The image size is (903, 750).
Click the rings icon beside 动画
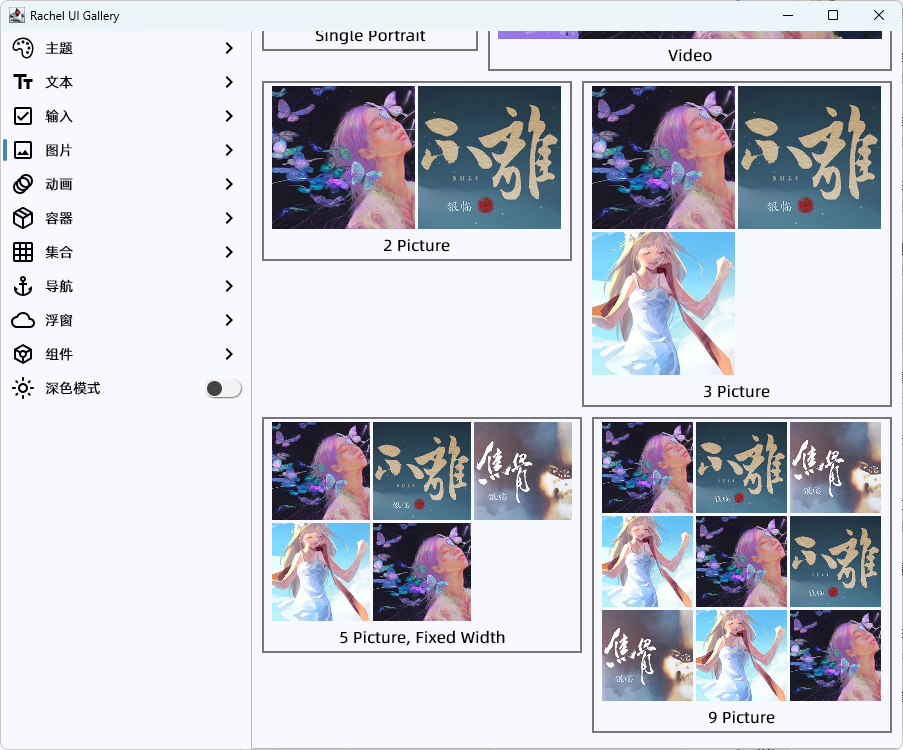point(23,184)
